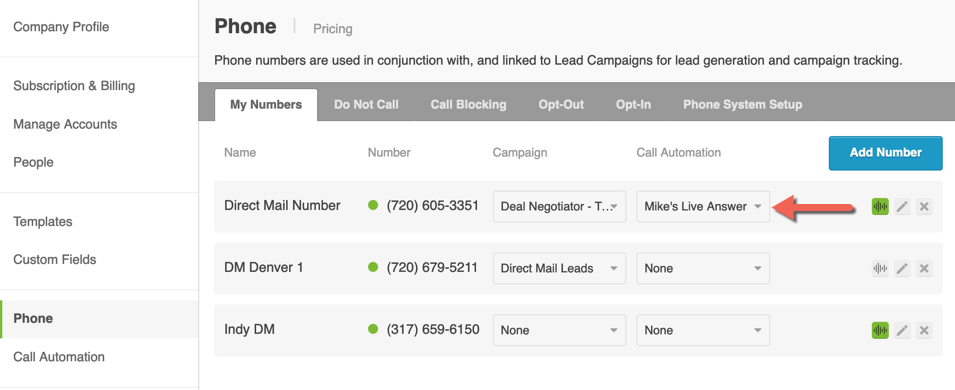Remove DM Denver 1 with X icon
The image size is (955, 390).
coord(924,268)
